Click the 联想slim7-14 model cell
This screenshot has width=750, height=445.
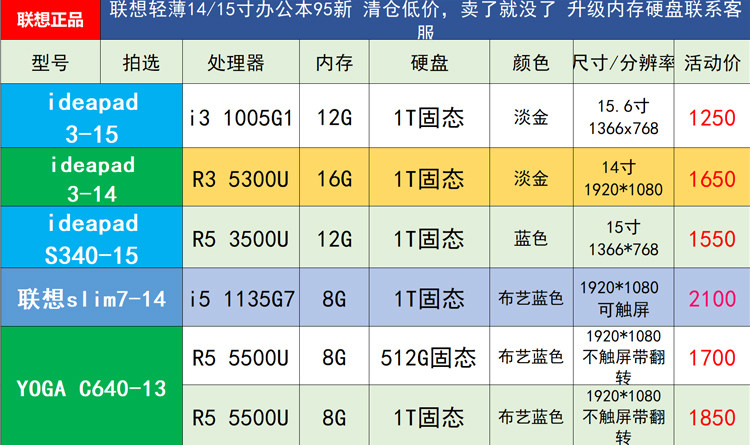(91, 298)
